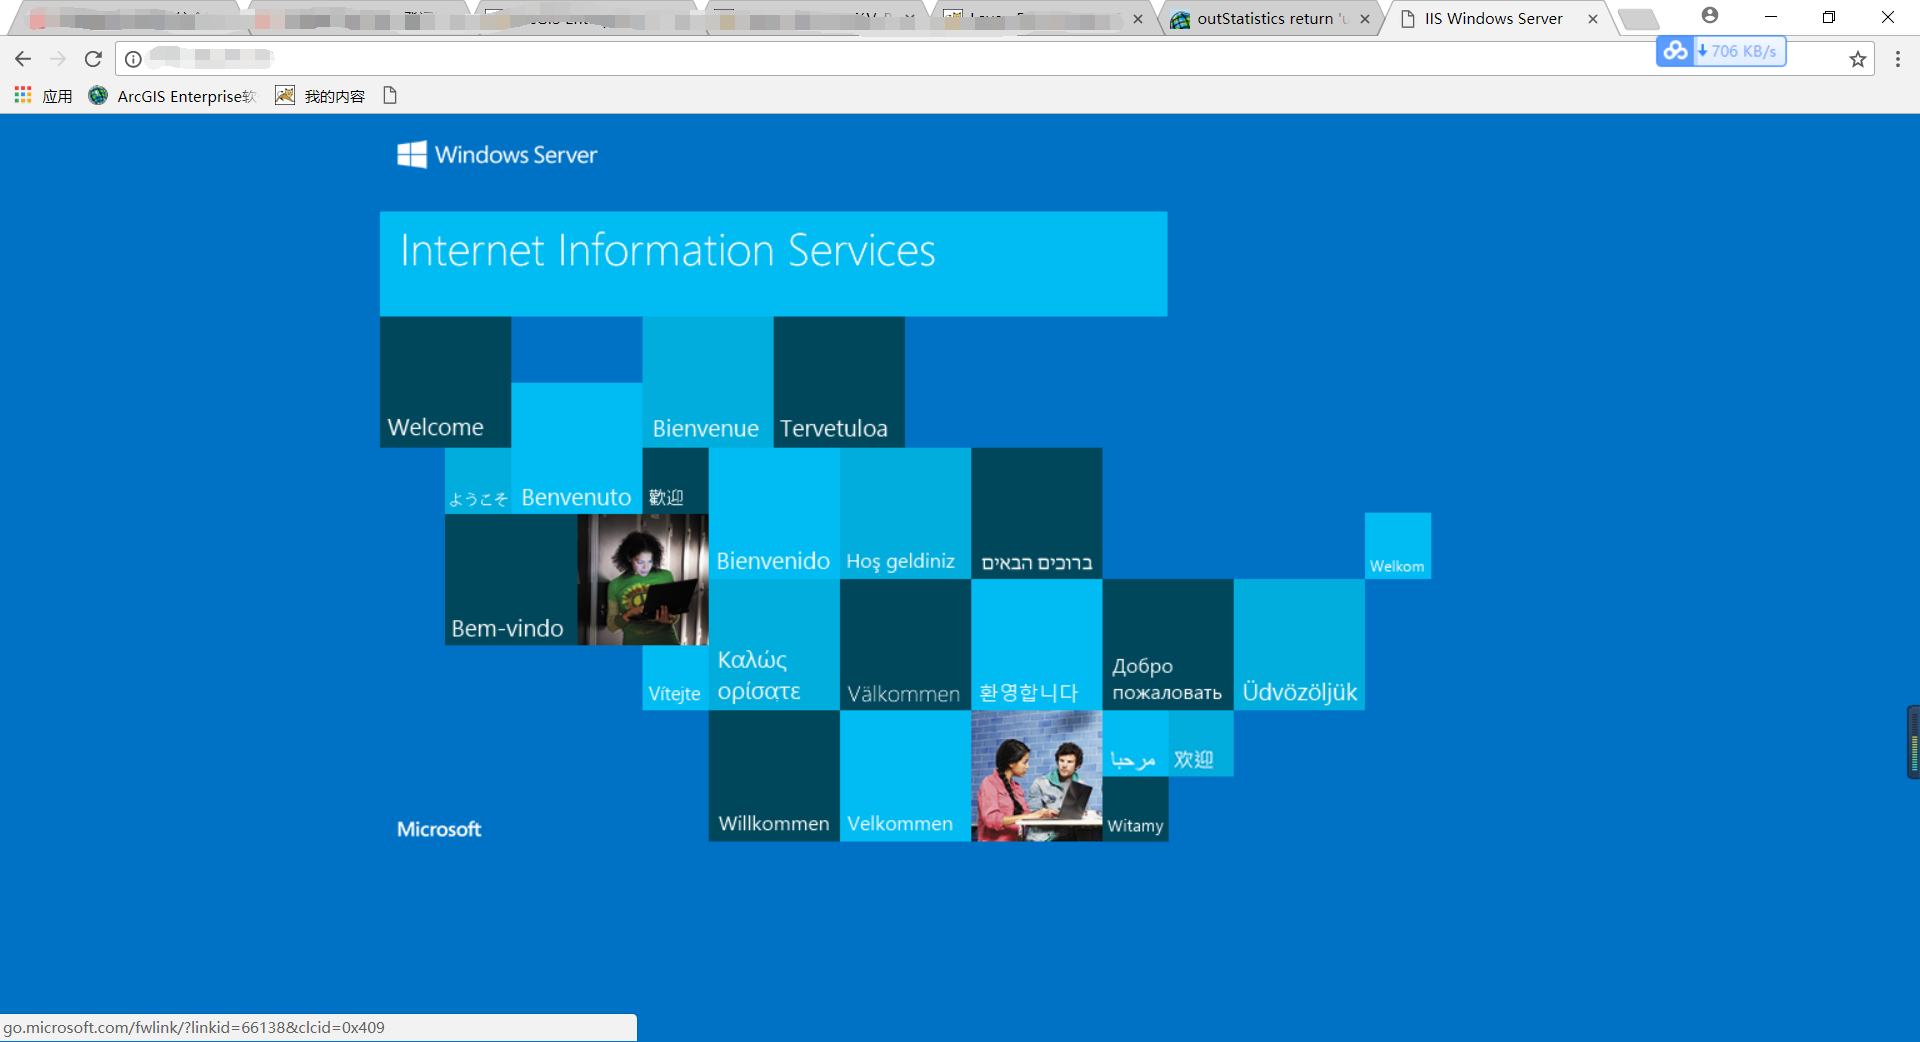
Task: Click the site information icon in address bar
Action: (x=133, y=59)
